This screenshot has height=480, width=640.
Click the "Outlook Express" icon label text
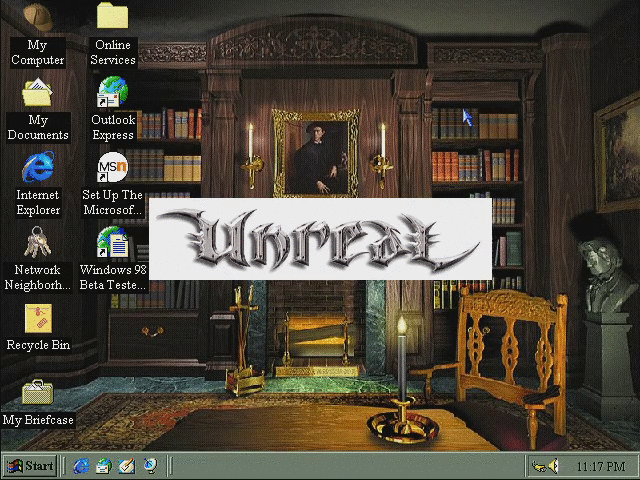pyautogui.click(x=113, y=127)
